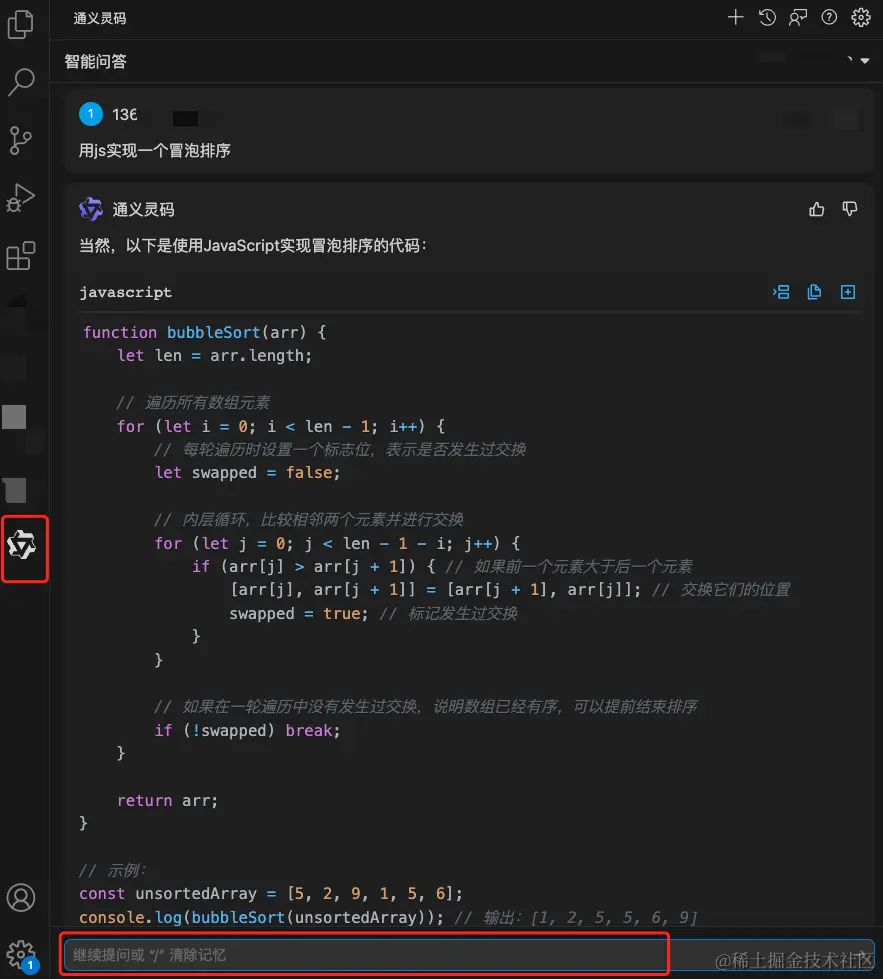Click the 通义灵码 panel title
Image resolution: width=883 pixels, height=979 pixels.
click(x=100, y=18)
